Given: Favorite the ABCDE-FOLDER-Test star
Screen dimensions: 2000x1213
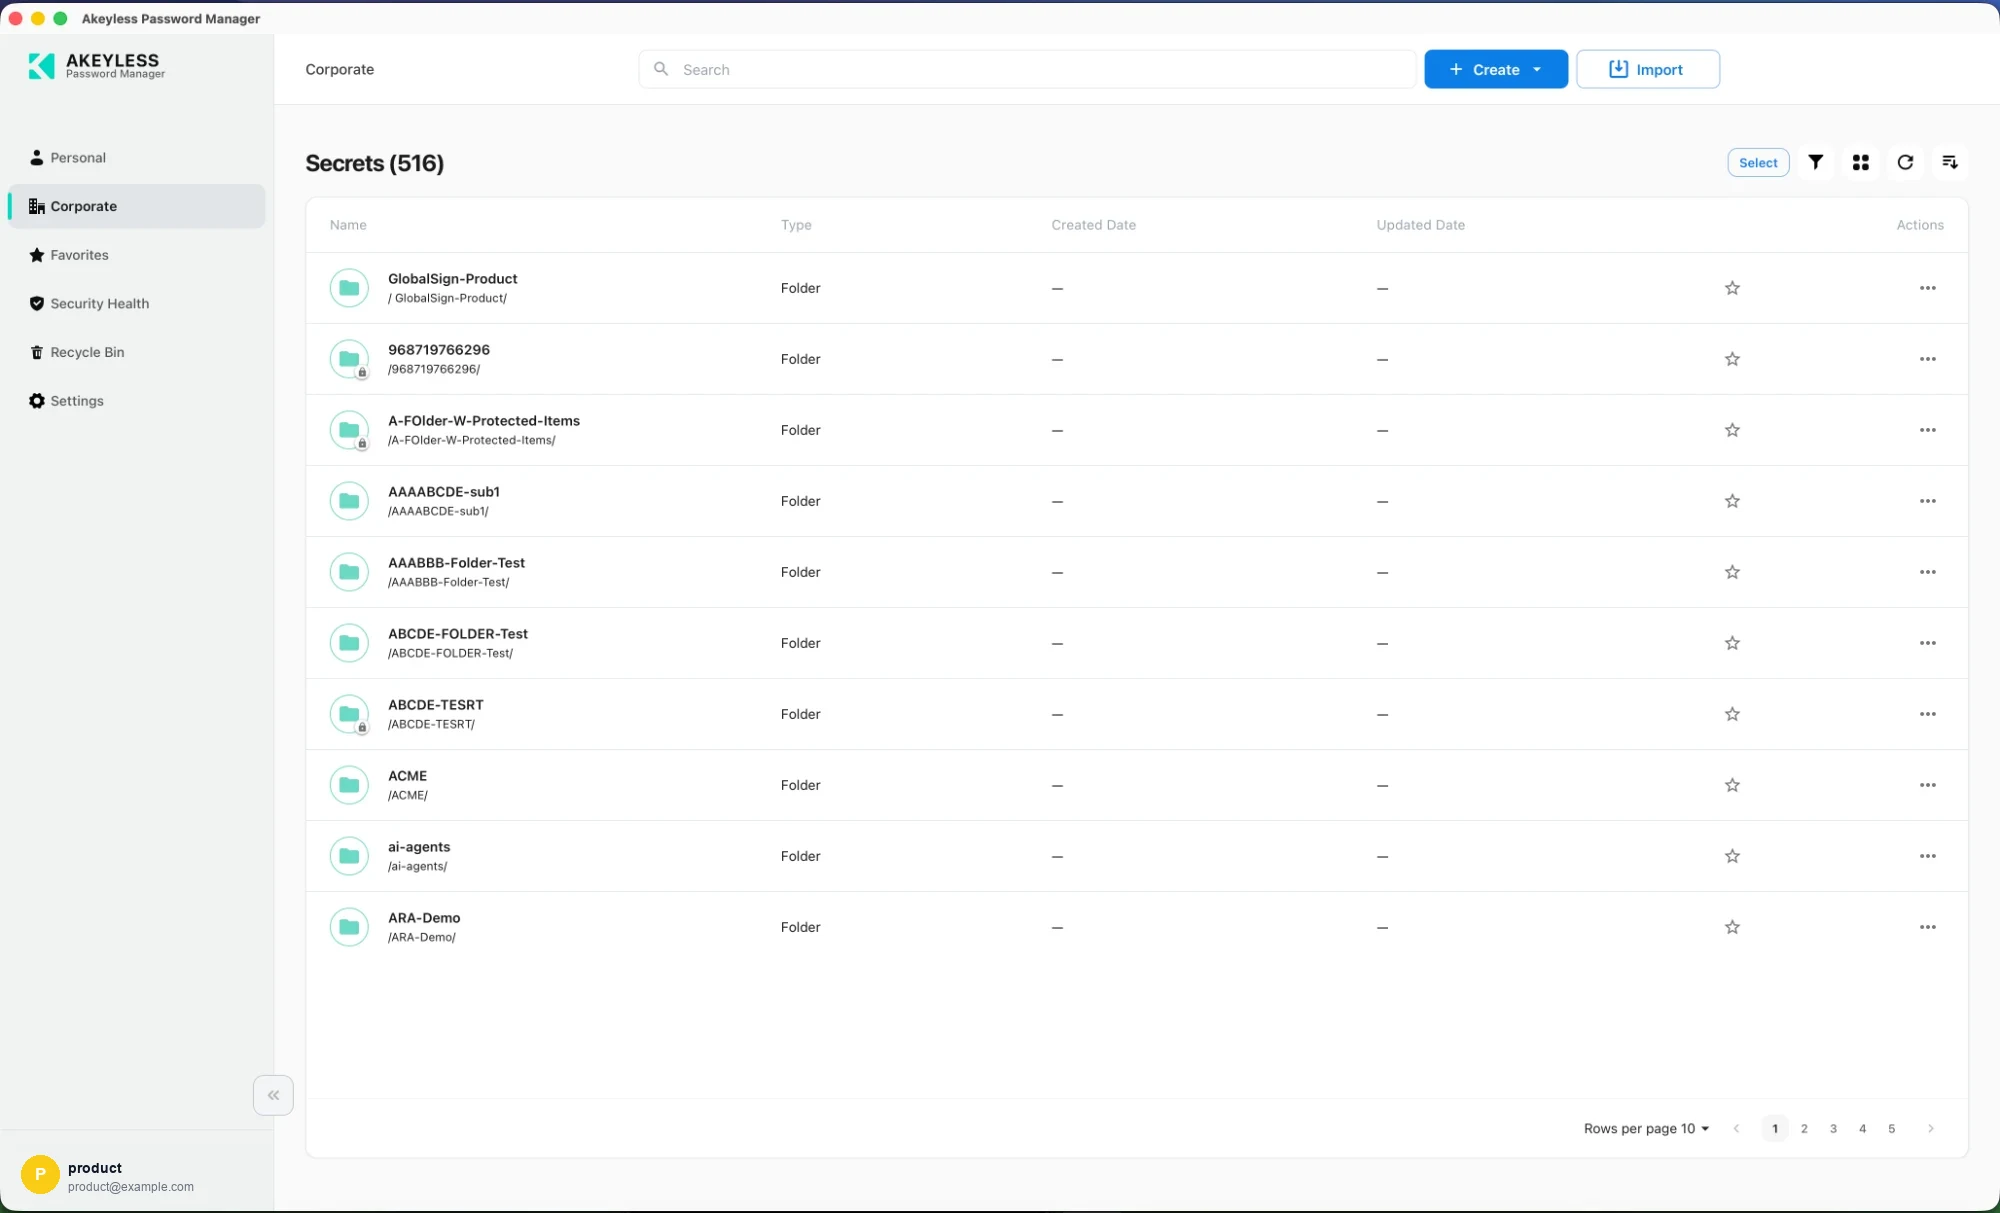Looking at the screenshot, I should point(1732,643).
